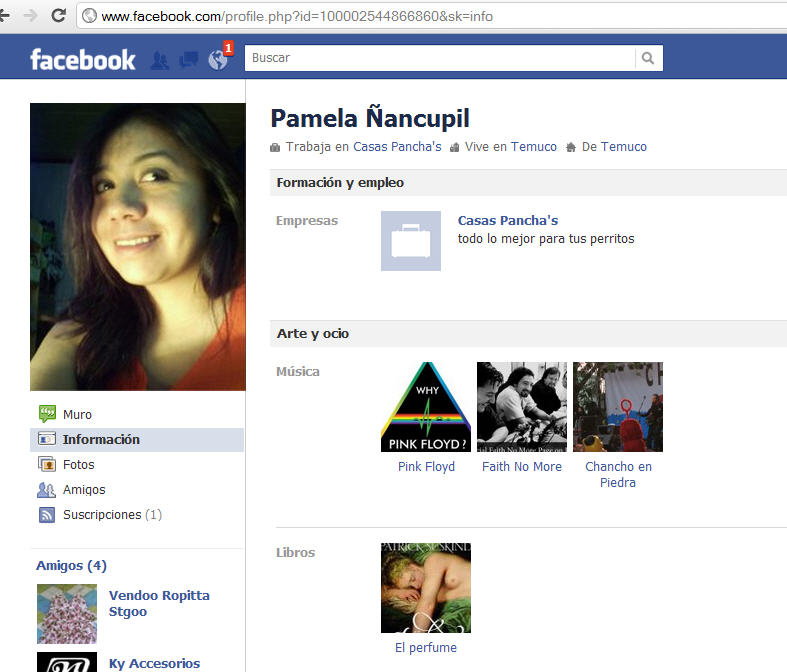Open notifications globe icon

pos(218,60)
